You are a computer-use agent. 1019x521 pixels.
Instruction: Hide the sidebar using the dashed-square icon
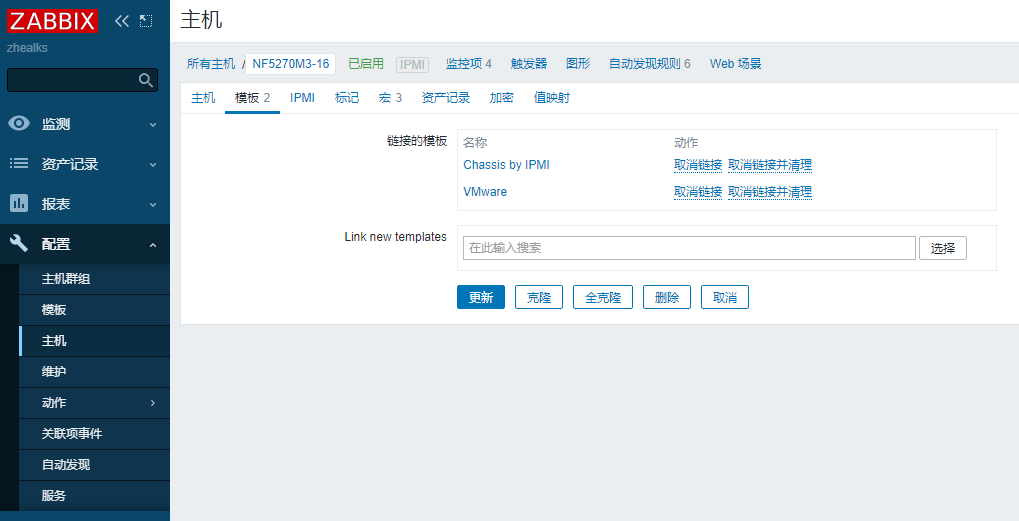(x=146, y=21)
